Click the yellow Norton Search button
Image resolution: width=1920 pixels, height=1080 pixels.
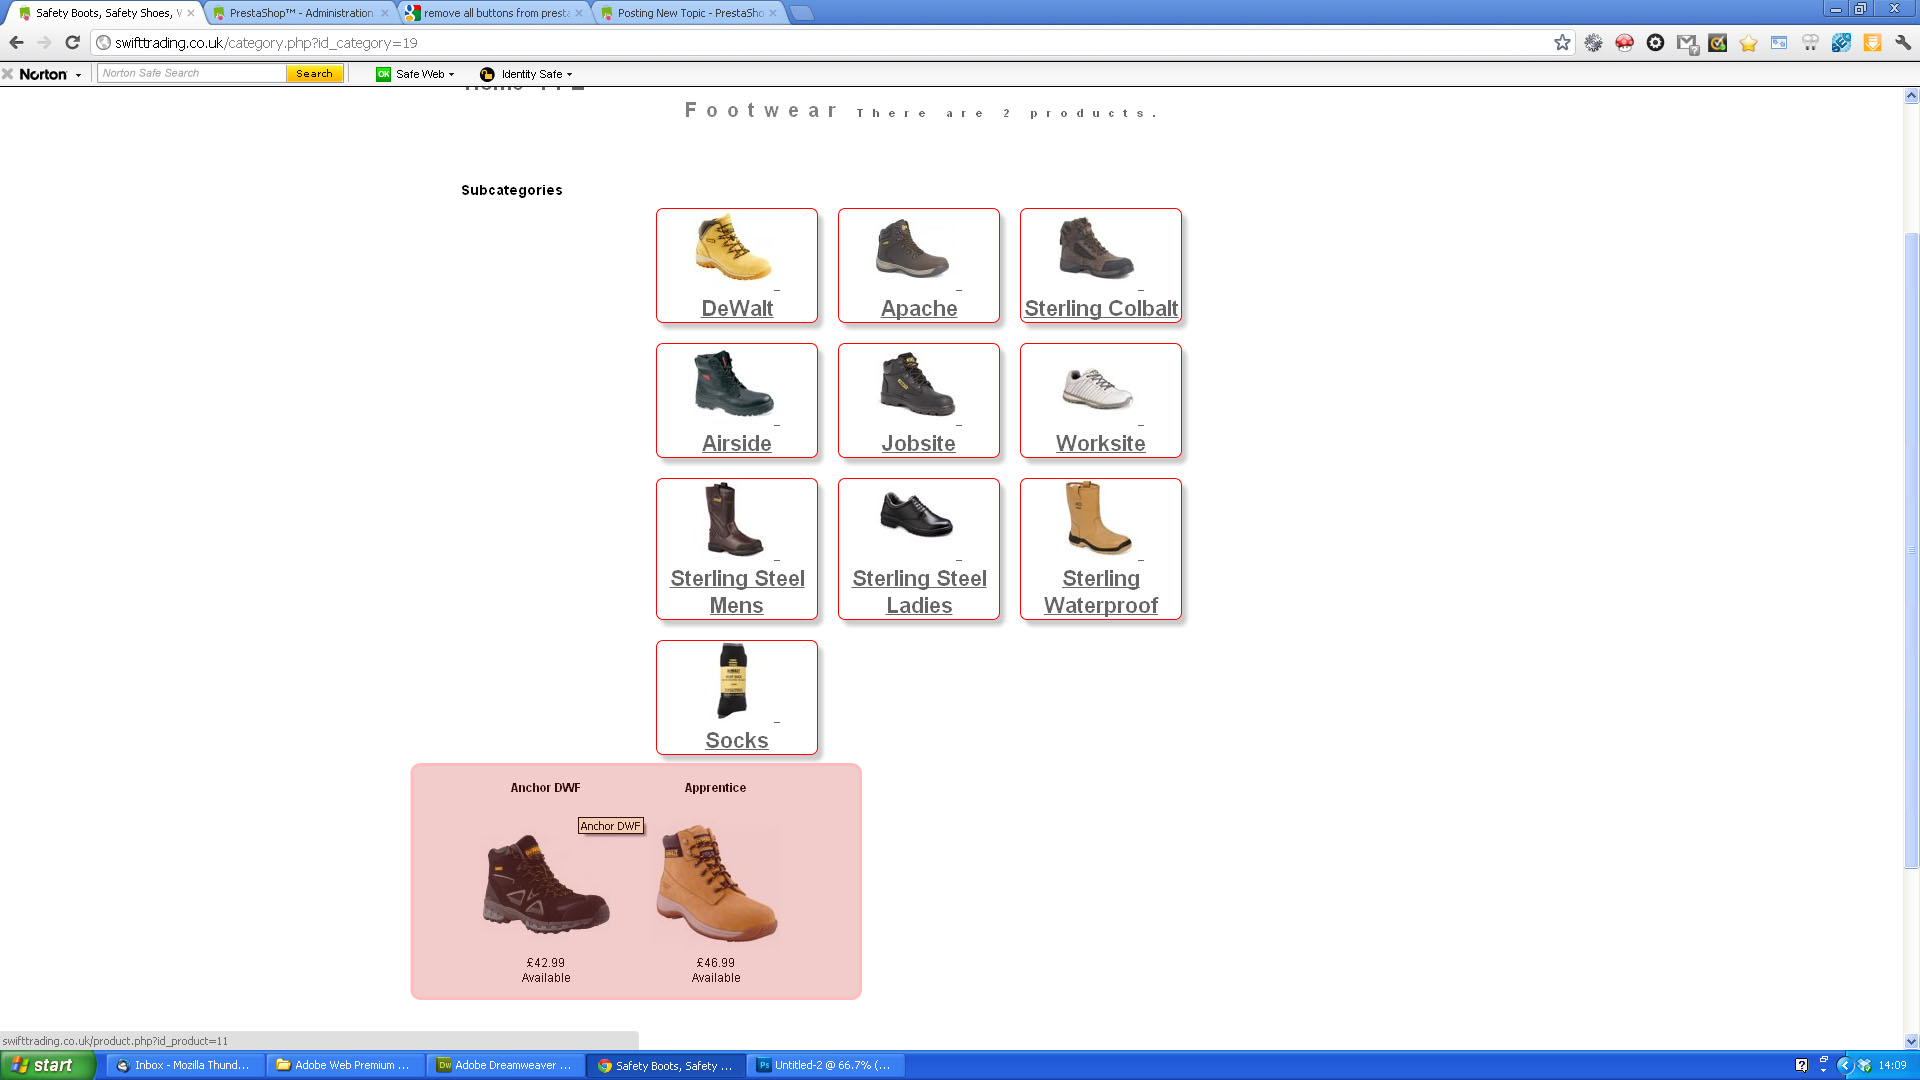pos(314,73)
